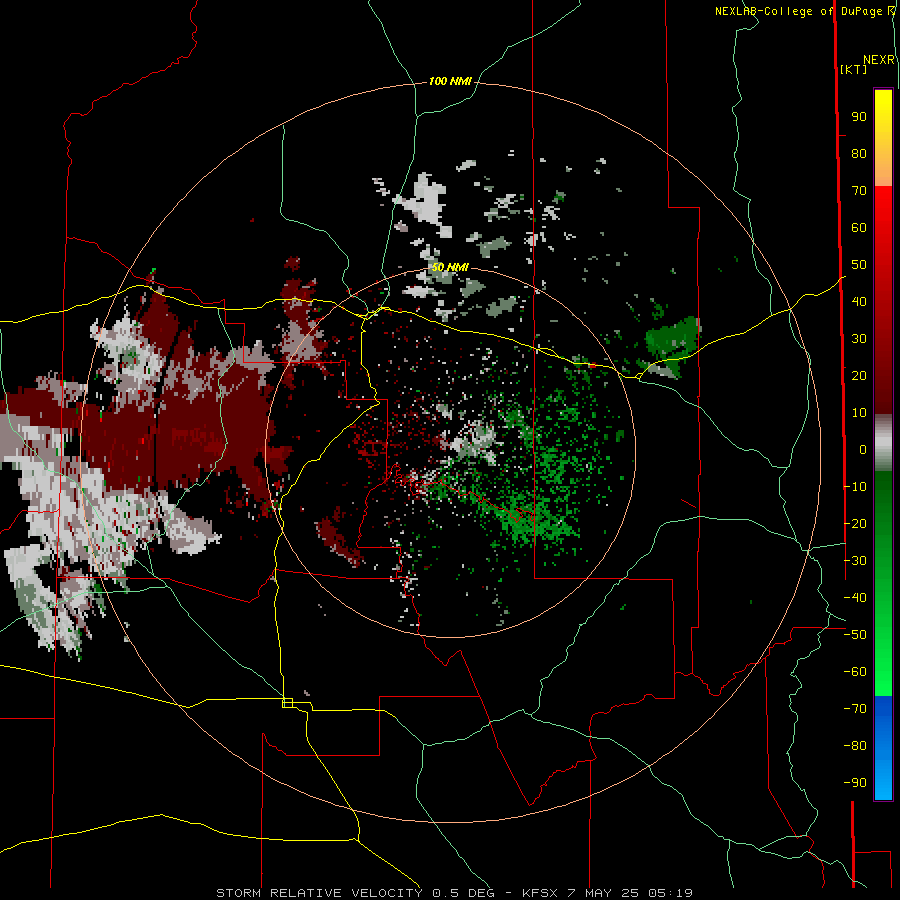The width and height of the screenshot is (900, 900).
Task: Click the Storm Relative Velocity caption text
Action: pos(455,893)
